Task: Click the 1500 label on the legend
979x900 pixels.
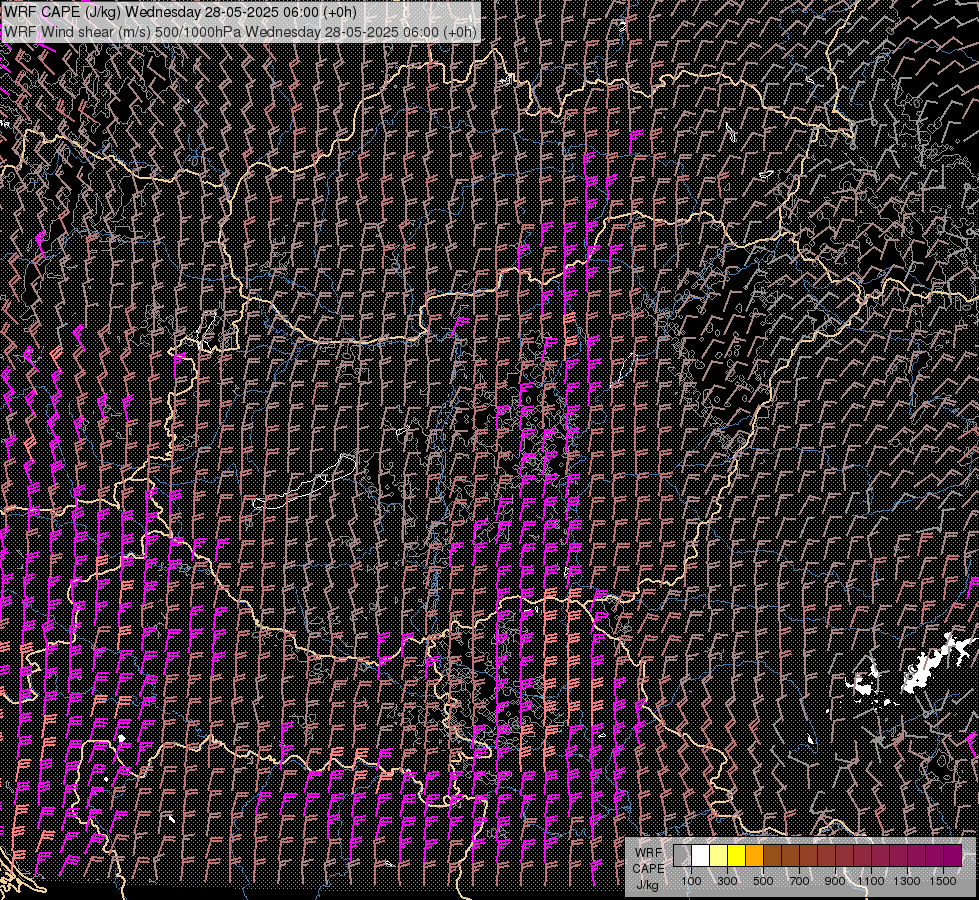Action: pos(943,881)
